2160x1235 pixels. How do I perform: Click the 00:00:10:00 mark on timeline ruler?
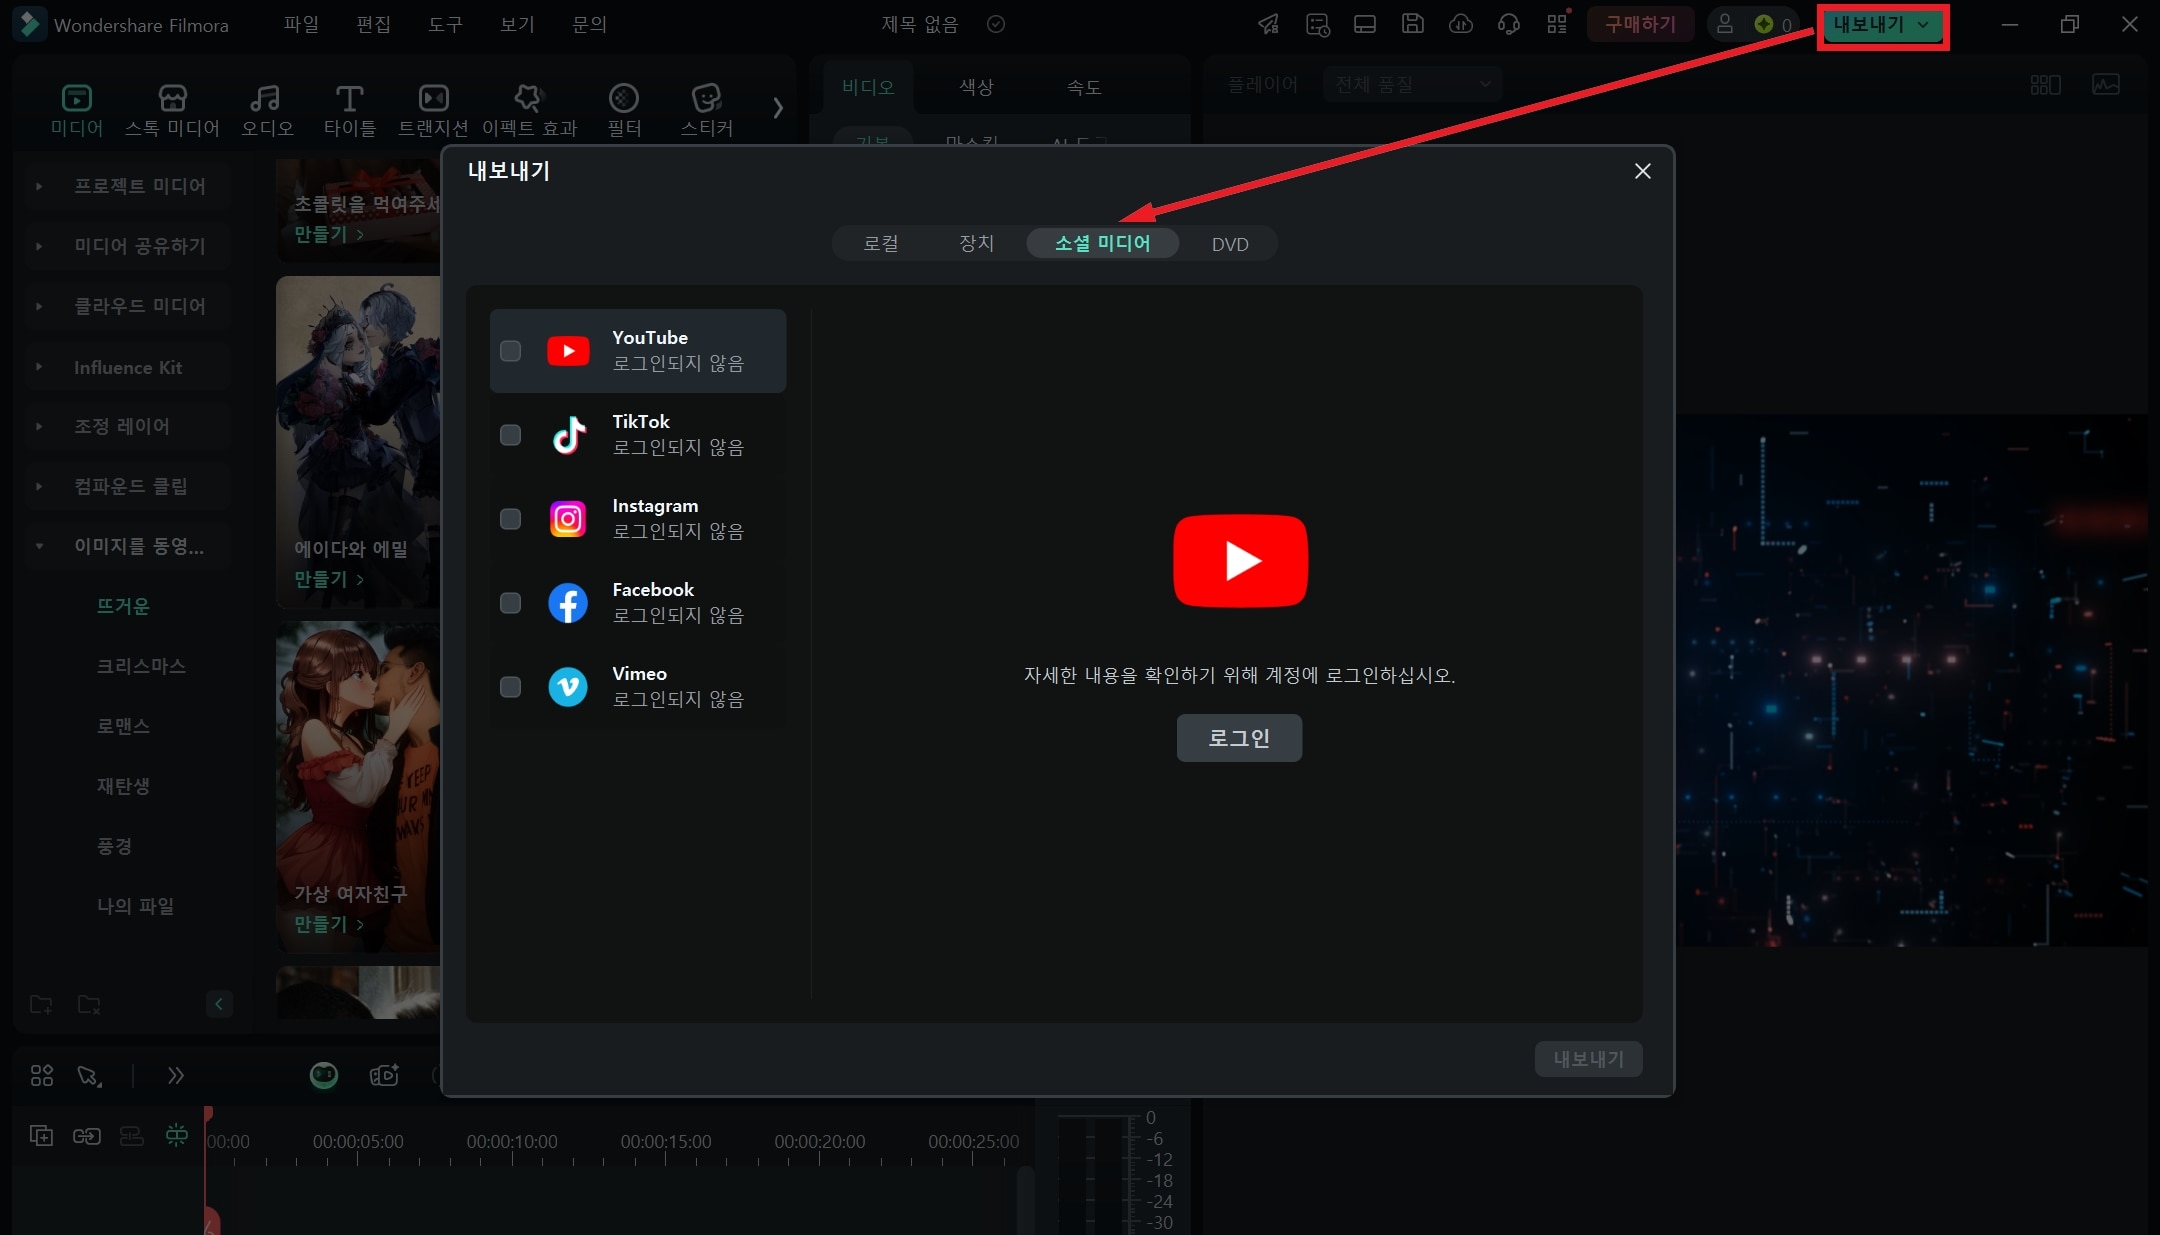point(512,1141)
